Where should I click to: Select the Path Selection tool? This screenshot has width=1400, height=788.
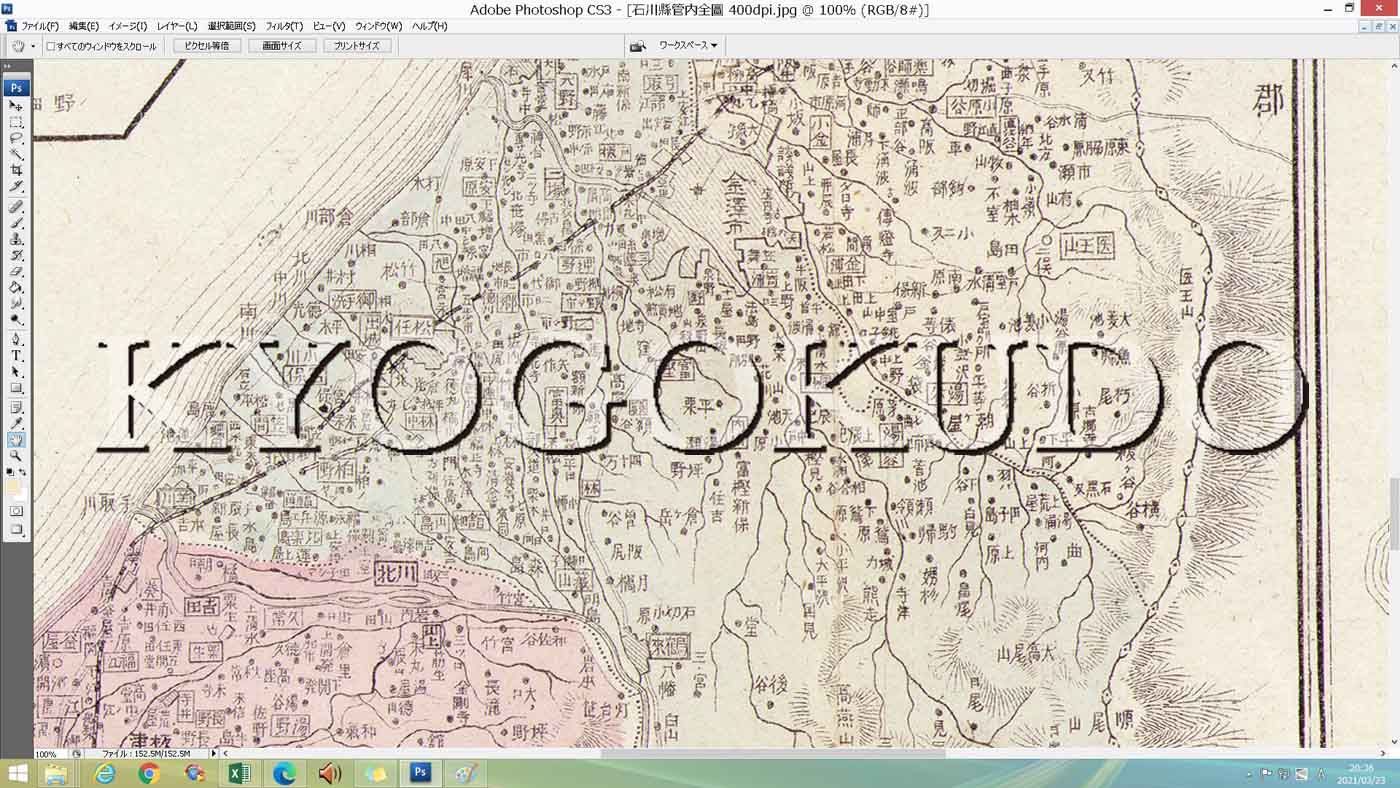(16, 371)
